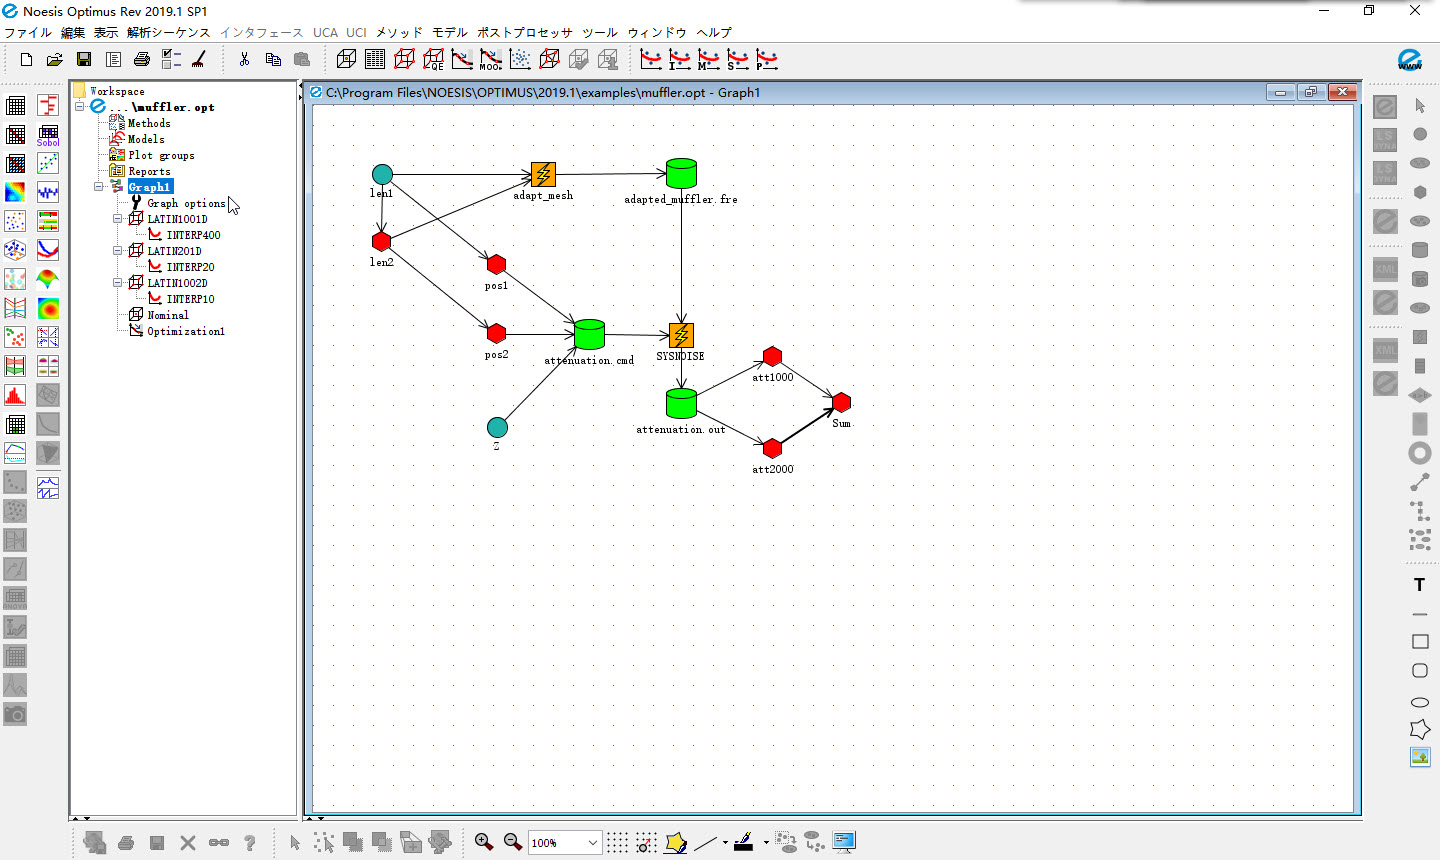
Task: Select Models in the workspace tree
Action: click(146, 139)
